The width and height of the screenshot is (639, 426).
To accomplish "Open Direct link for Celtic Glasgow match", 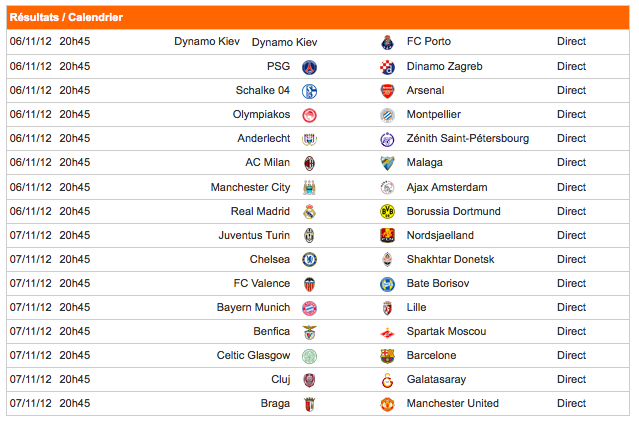I will 571,355.
